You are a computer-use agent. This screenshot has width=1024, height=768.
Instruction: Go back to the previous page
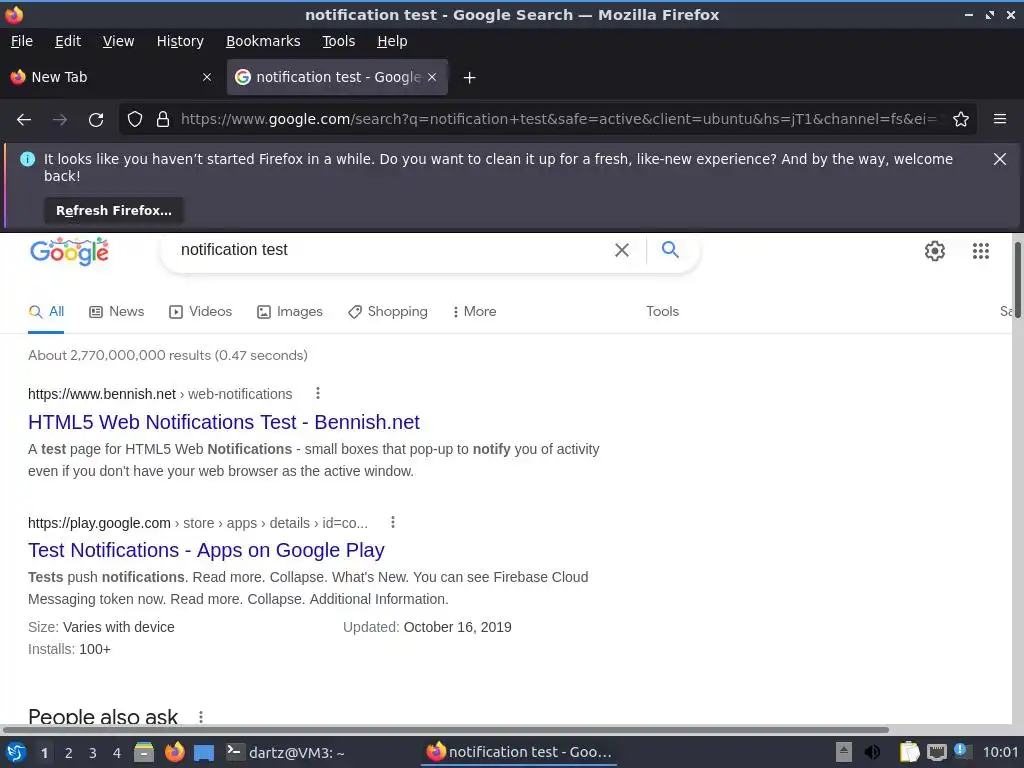[x=24, y=120]
